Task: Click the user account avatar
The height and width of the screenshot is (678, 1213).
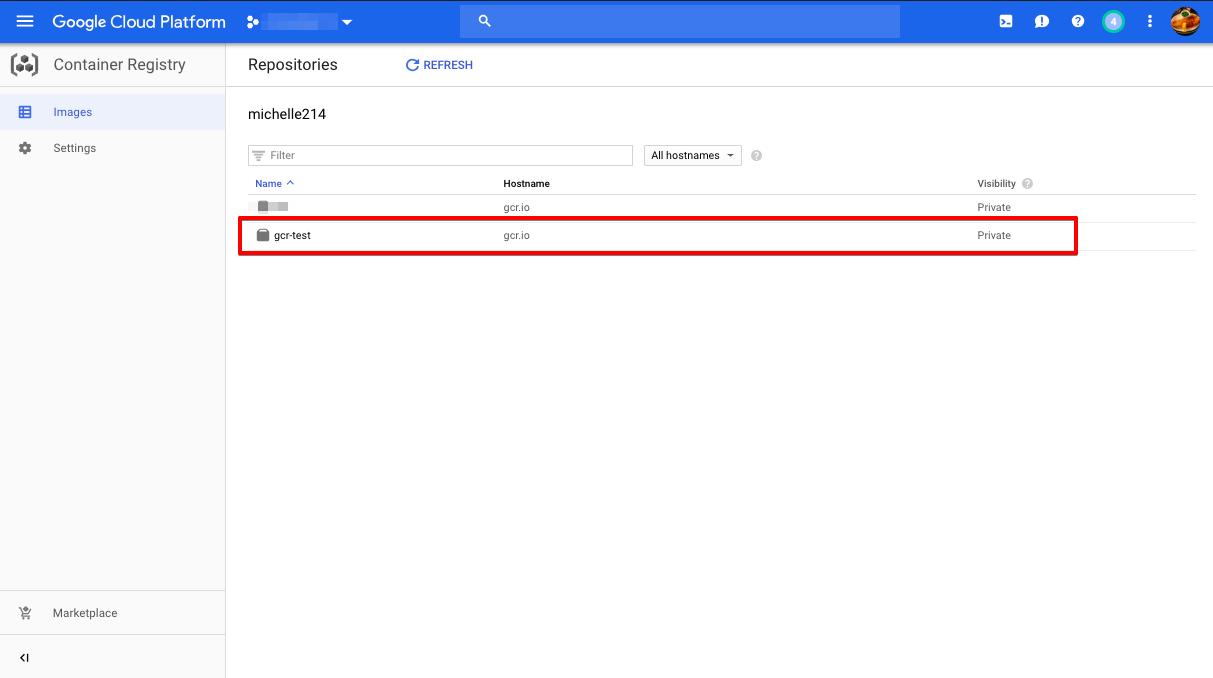Action: [x=1185, y=21]
